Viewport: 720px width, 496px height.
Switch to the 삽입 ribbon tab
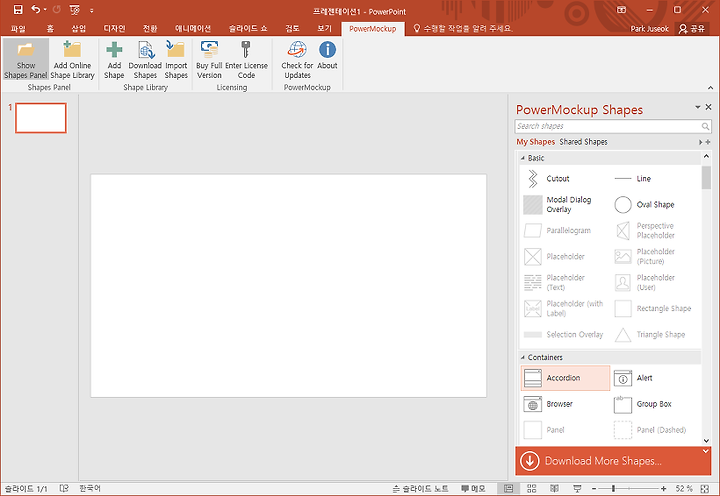(x=79, y=28)
